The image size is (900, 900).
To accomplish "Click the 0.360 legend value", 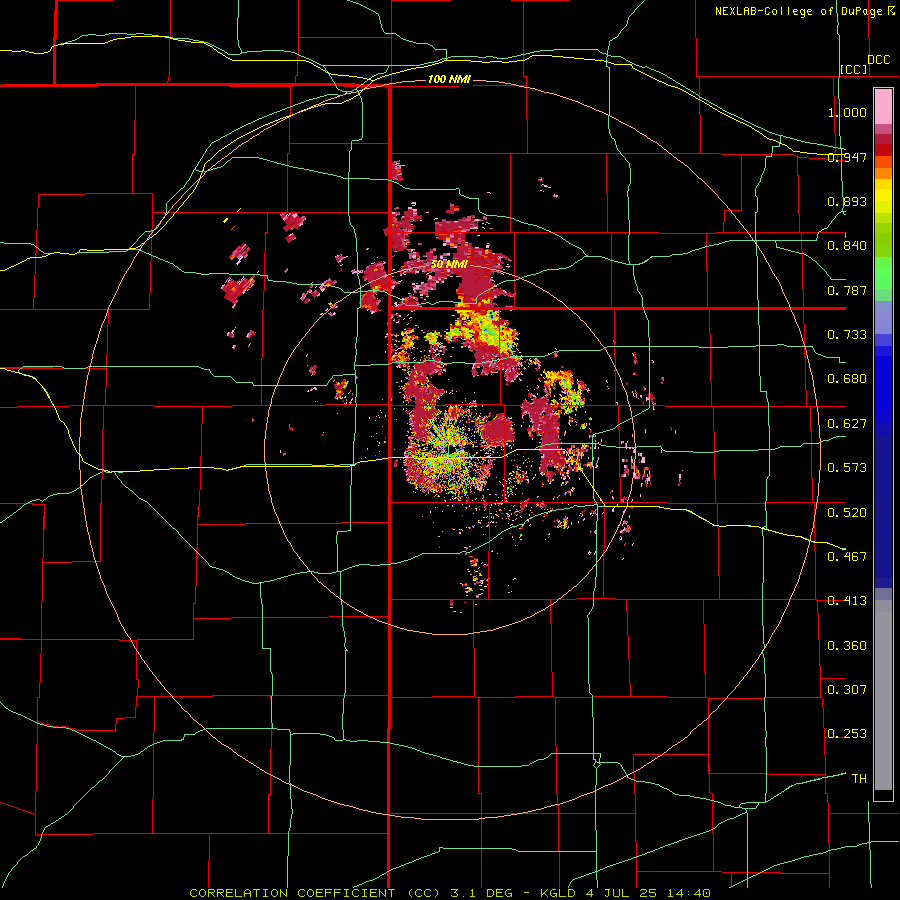I will point(847,646).
